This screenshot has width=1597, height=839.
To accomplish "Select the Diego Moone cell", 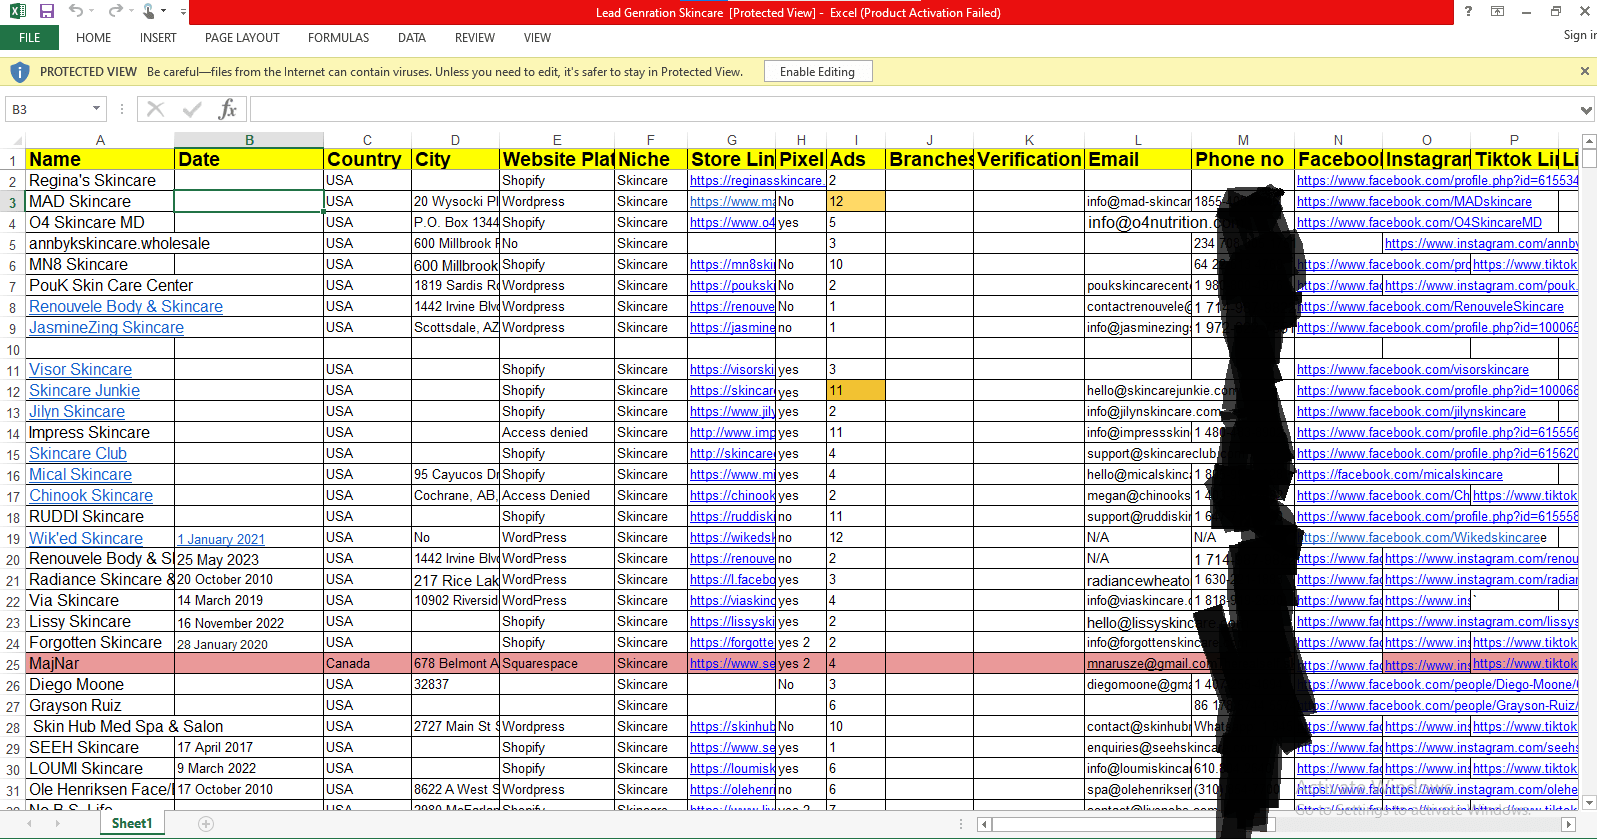I will 100,685.
